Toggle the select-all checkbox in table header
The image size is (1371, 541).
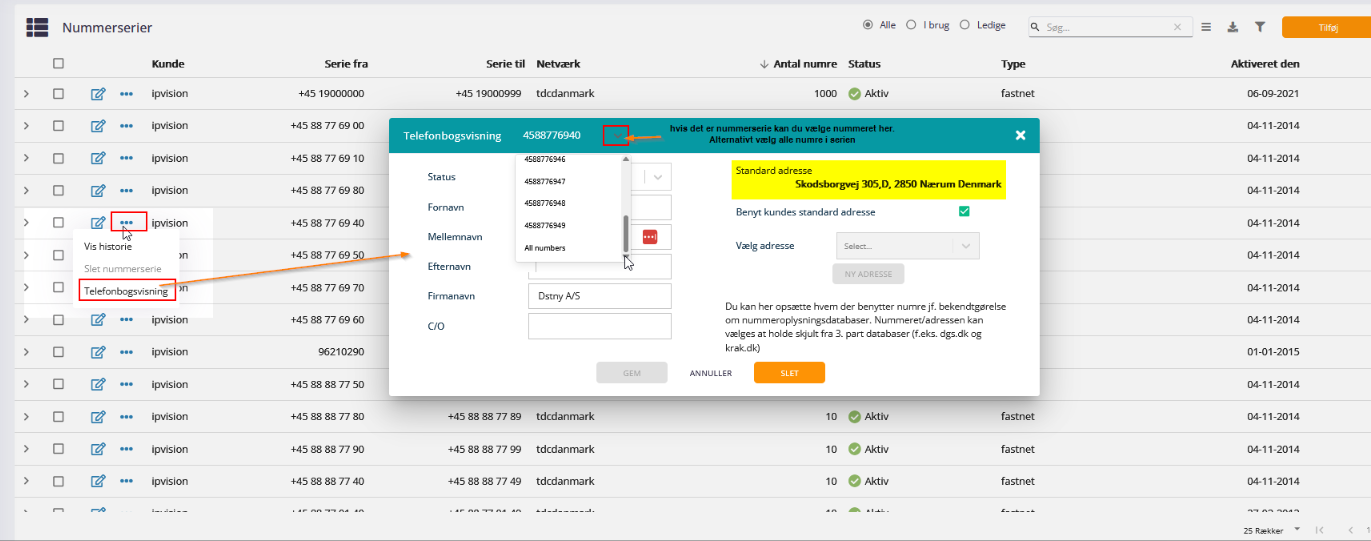[x=58, y=63]
